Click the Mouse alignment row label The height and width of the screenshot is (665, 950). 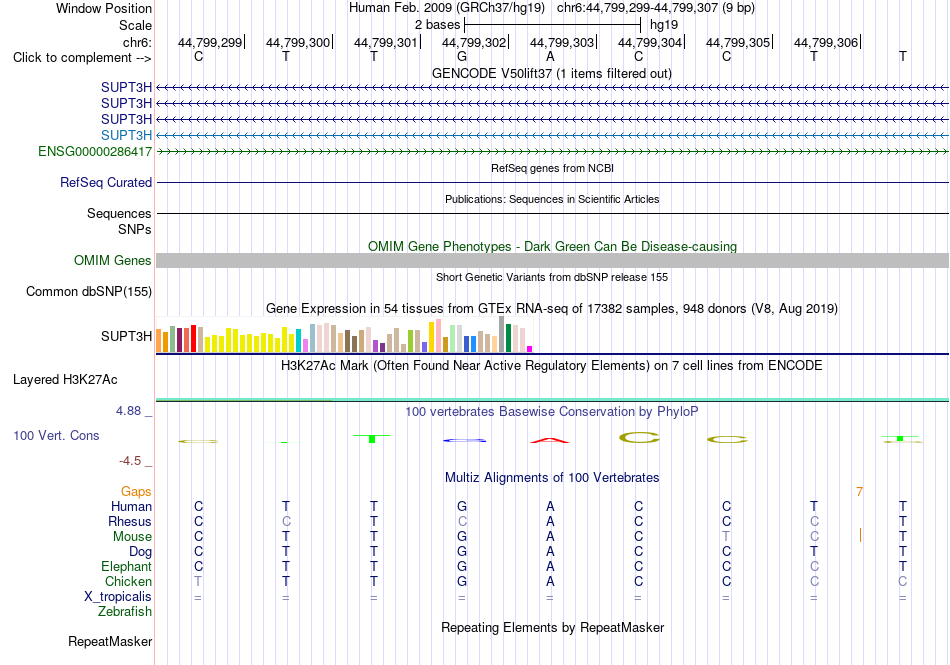tap(132, 537)
